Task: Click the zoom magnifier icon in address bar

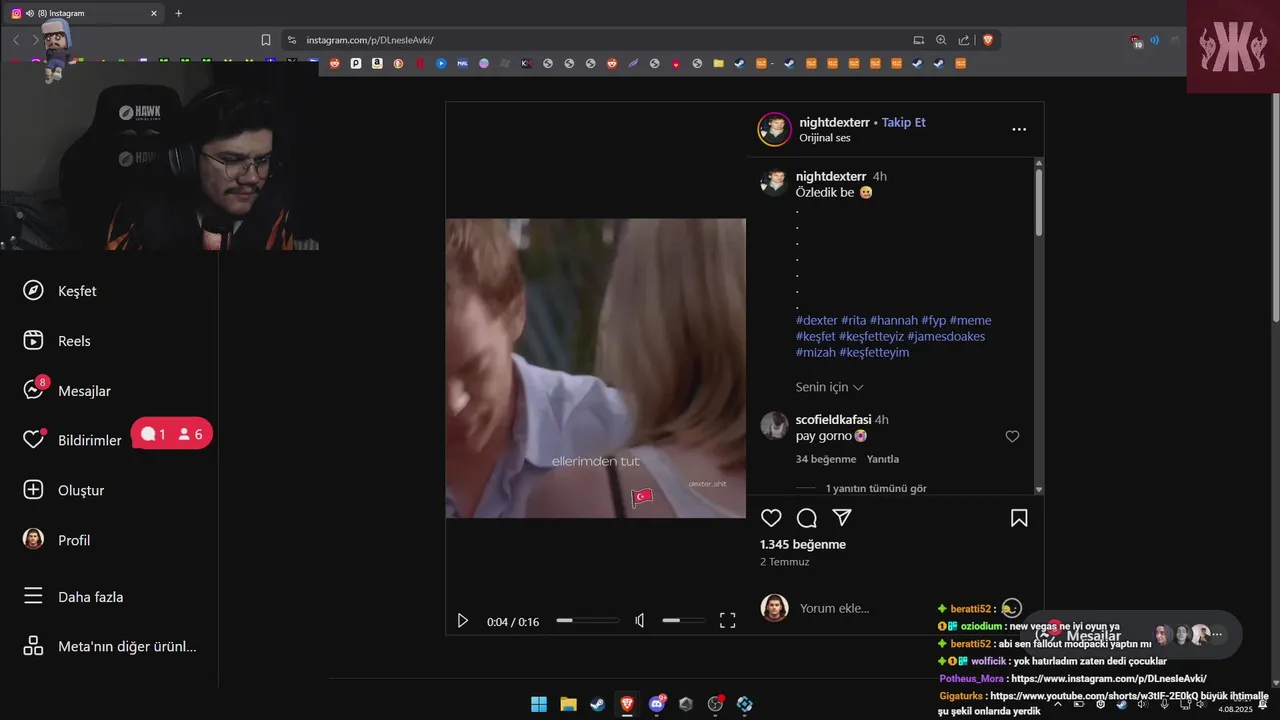Action: tap(941, 40)
